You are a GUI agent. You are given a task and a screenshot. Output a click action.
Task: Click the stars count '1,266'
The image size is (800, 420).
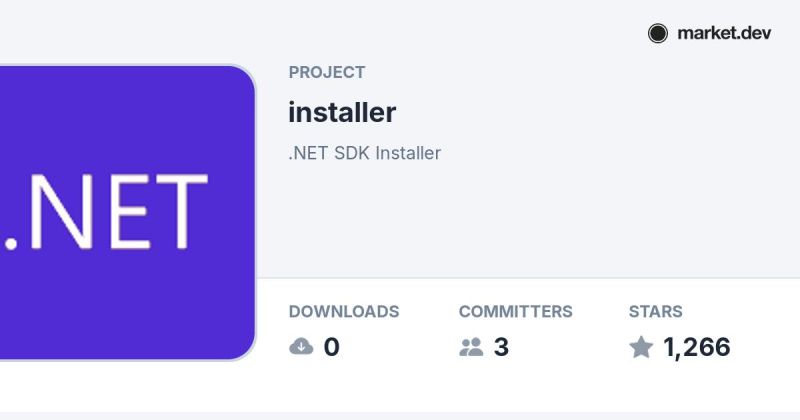(696, 348)
